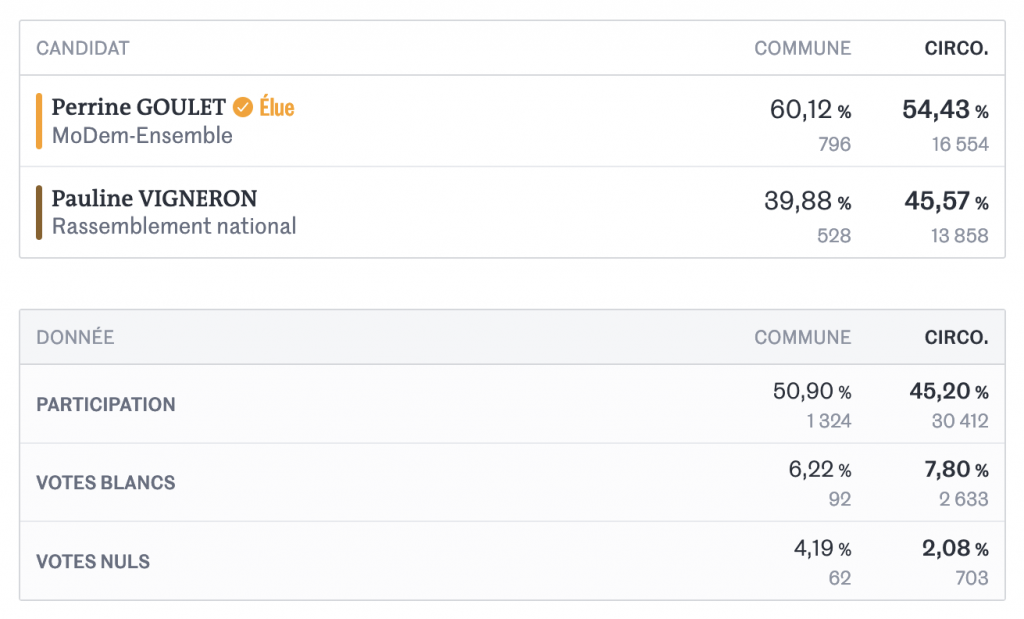Click Vigneron's 39,88 % commune result

click(808, 201)
